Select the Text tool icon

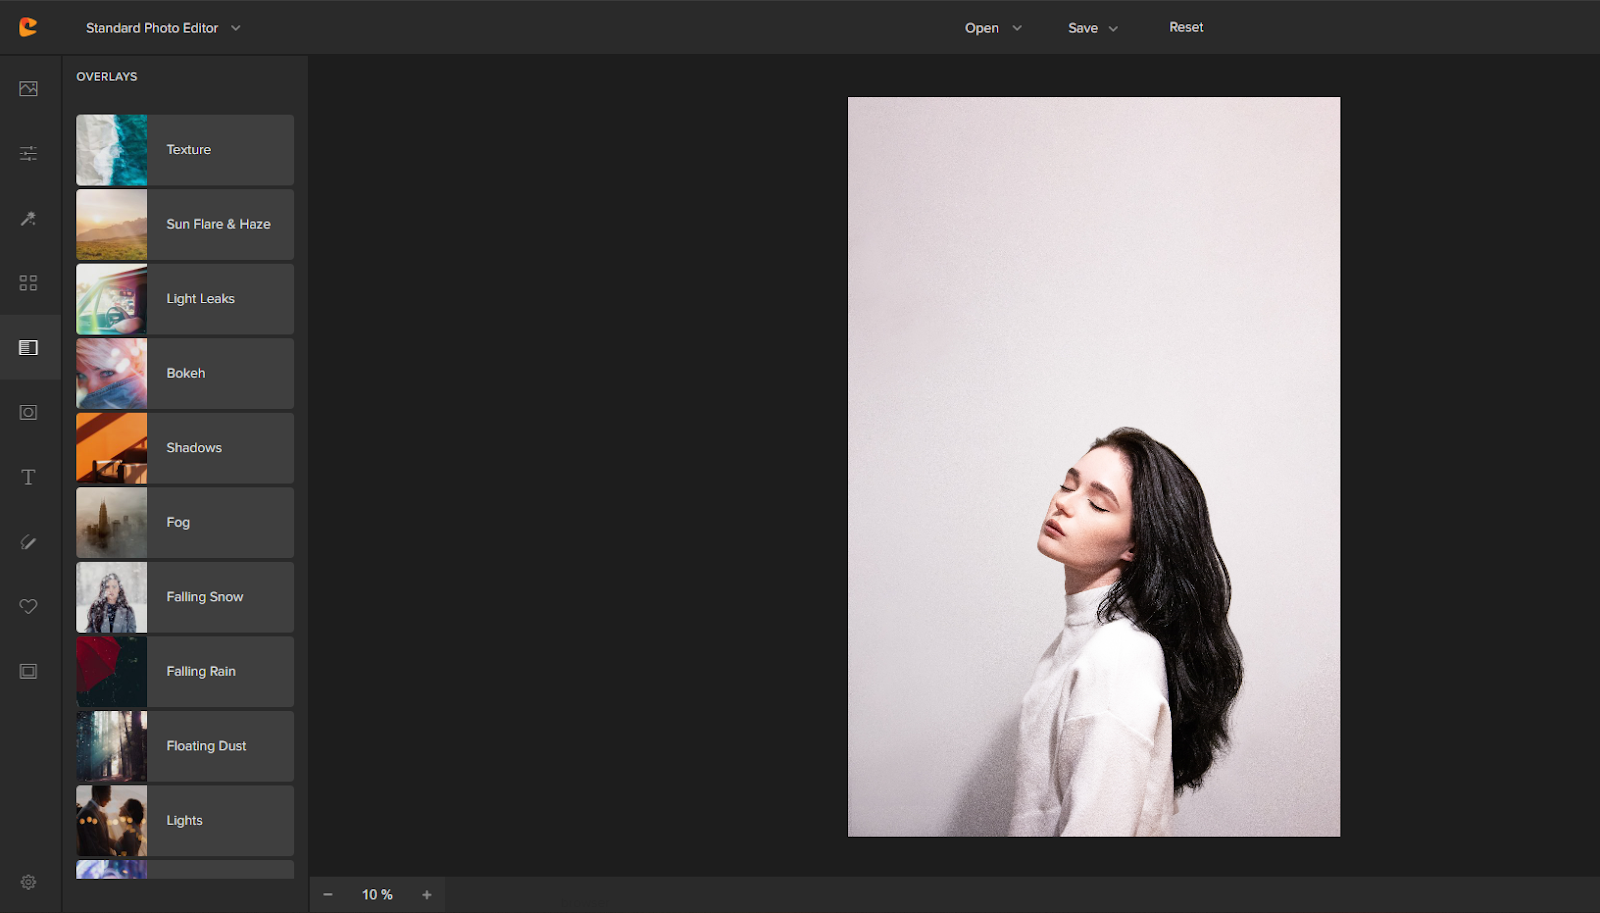(x=28, y=477)
